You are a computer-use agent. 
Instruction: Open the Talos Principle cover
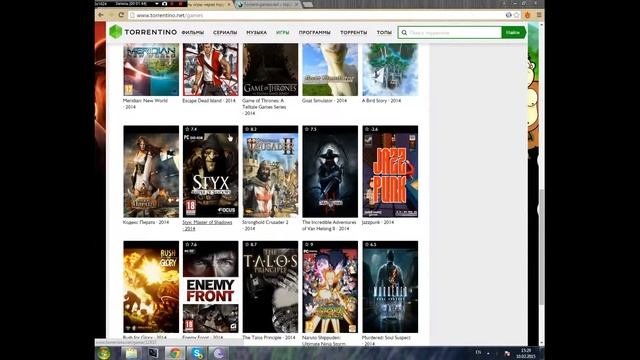270,287
